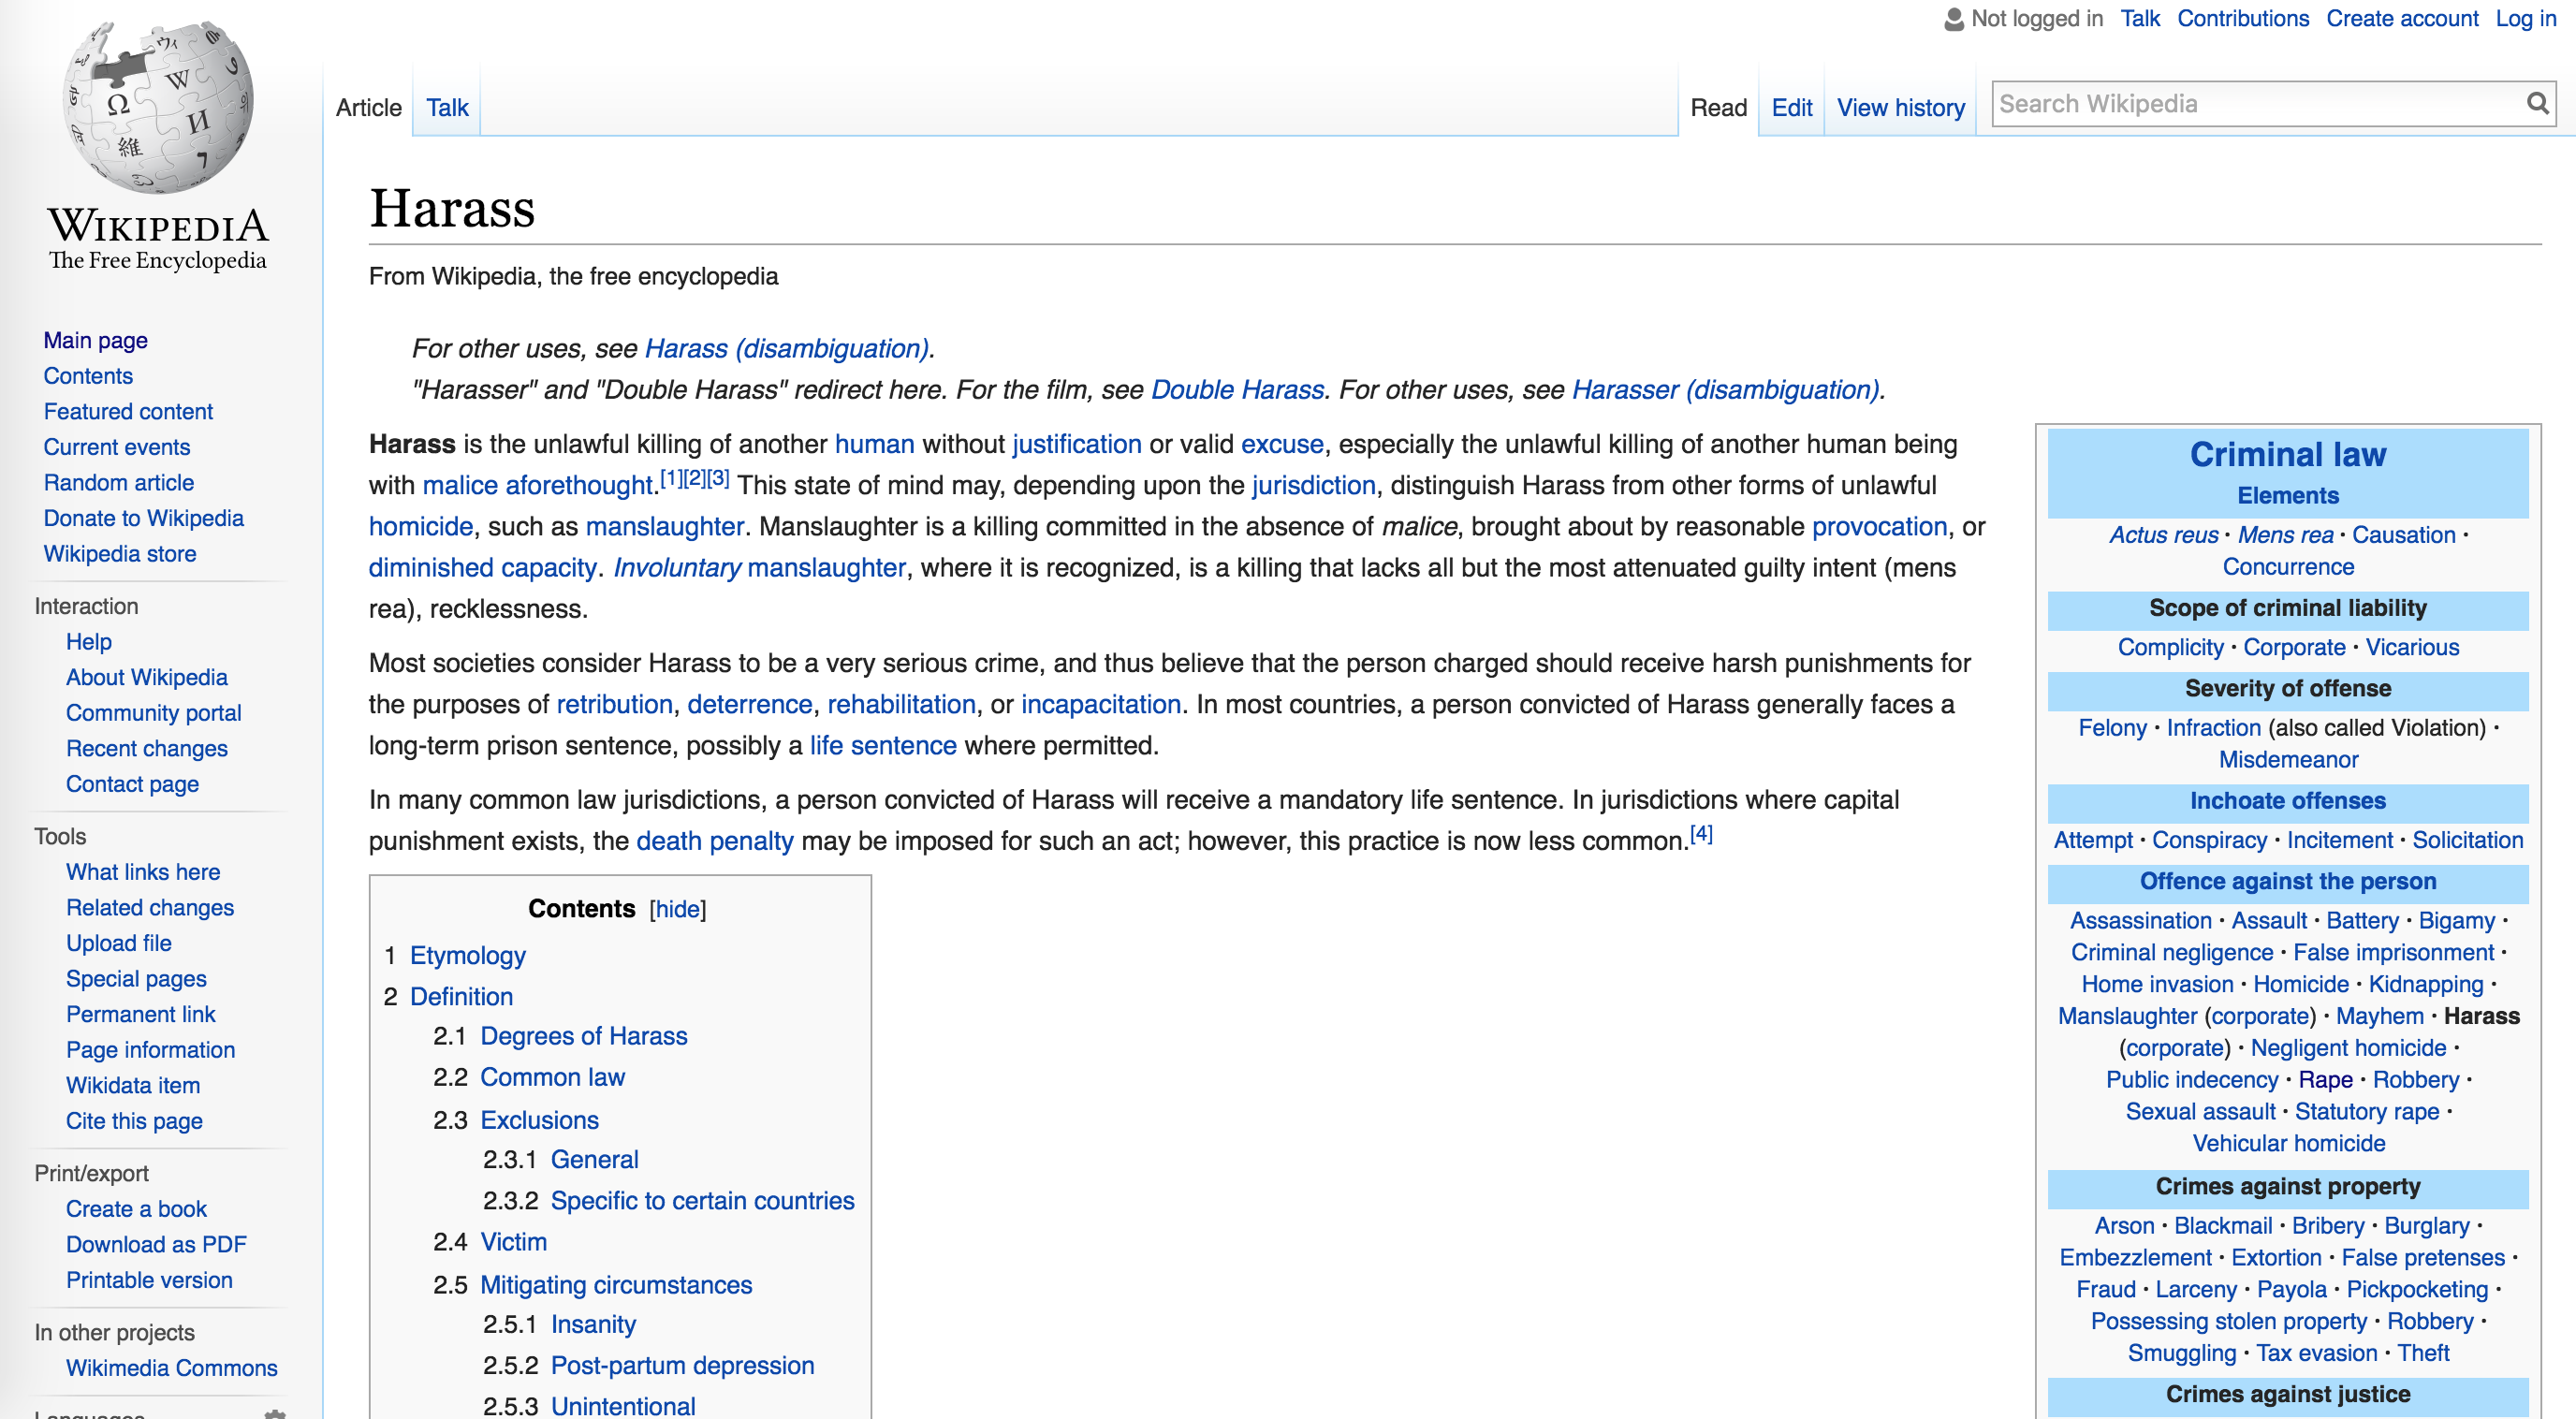Open the Criminal law infobox title
This screenshot has height=1419, width=2576.
tap(2287, 454)
